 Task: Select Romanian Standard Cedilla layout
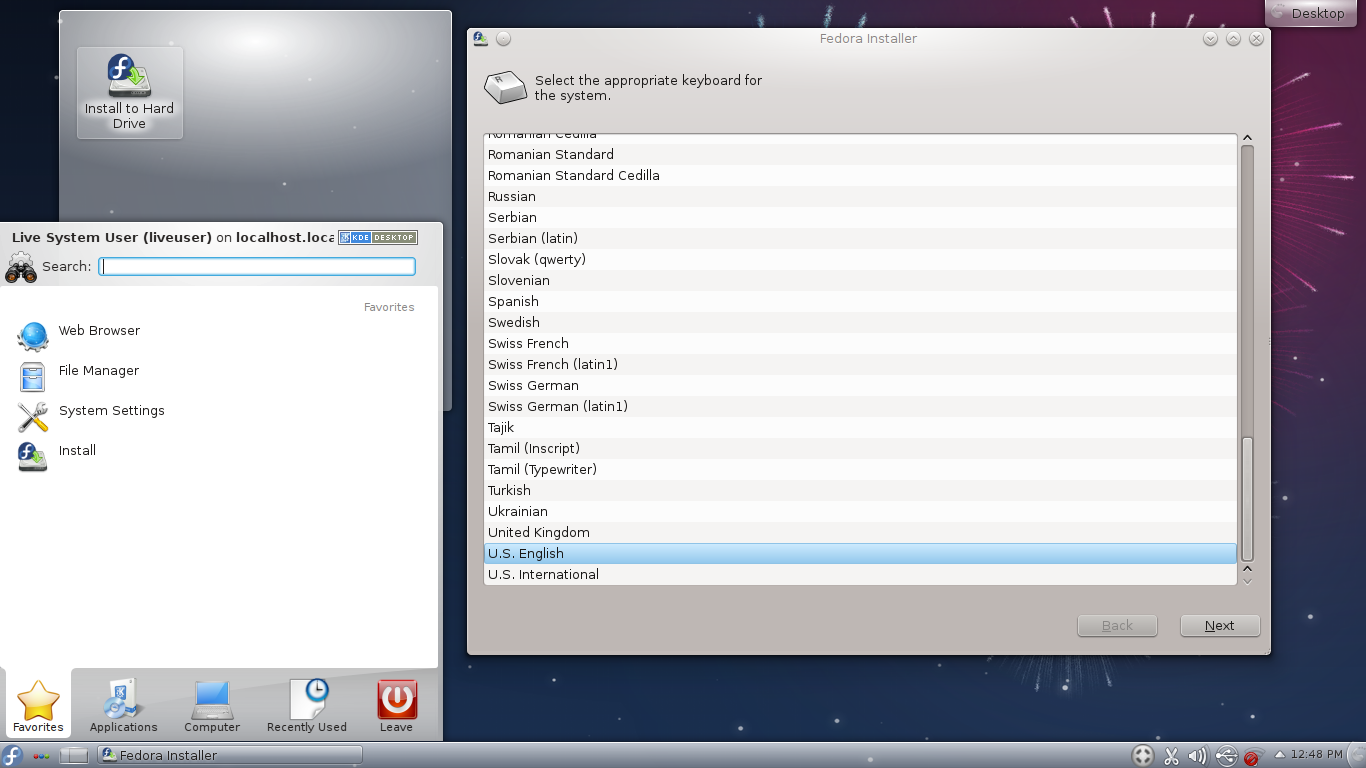860,176
